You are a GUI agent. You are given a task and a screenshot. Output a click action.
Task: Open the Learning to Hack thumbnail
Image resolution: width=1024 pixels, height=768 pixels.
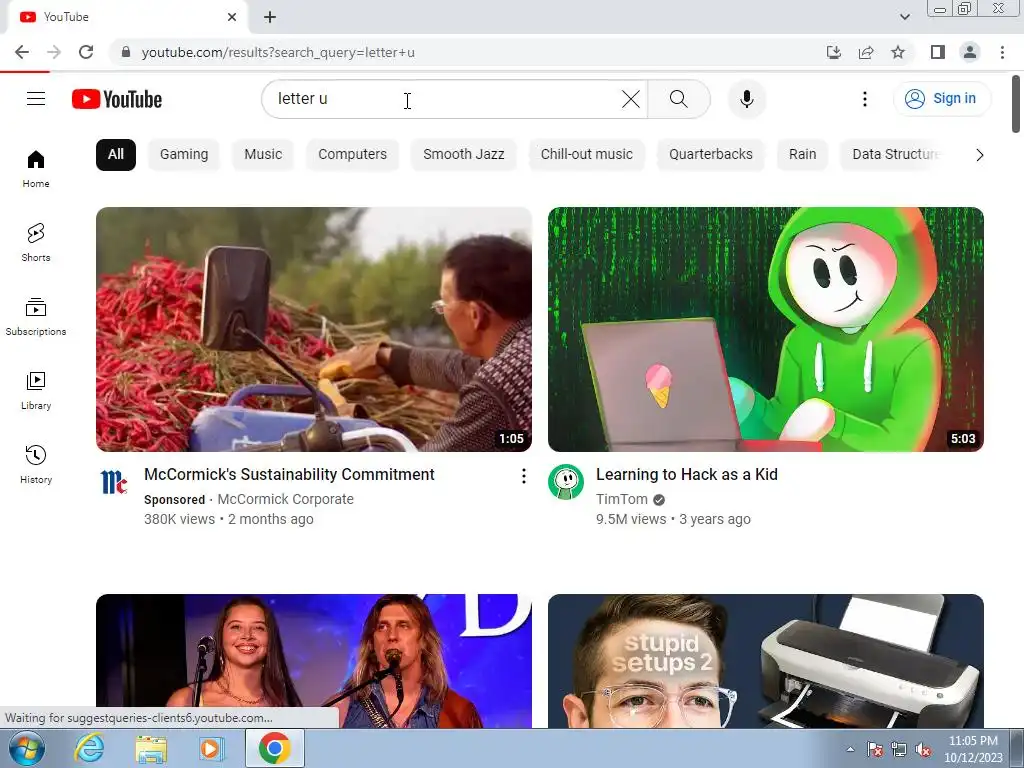765,329
